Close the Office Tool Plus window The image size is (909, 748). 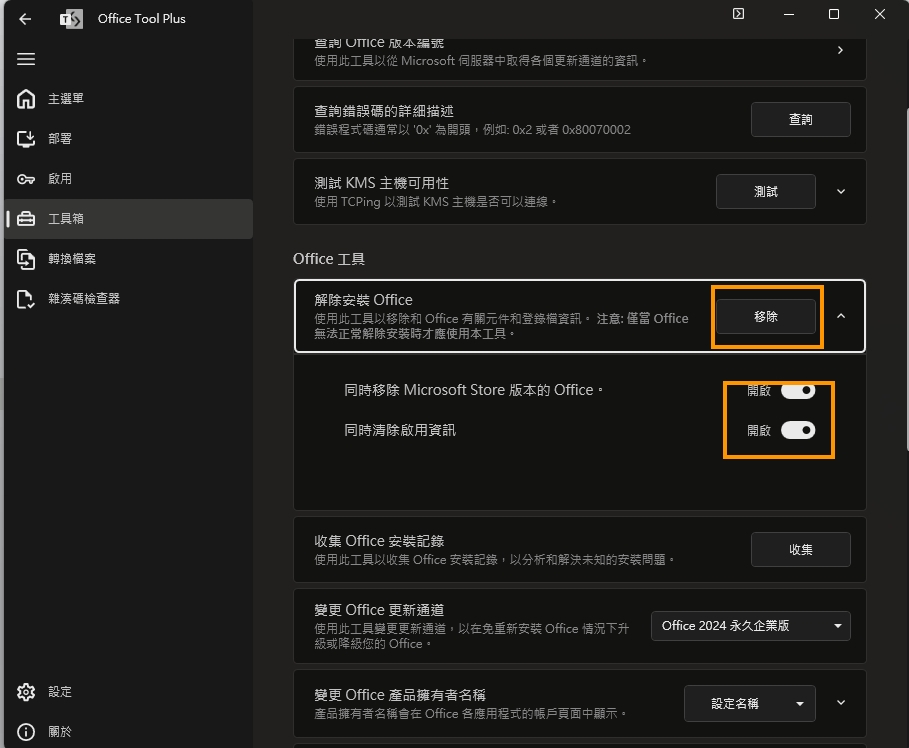tap(879, 14)
